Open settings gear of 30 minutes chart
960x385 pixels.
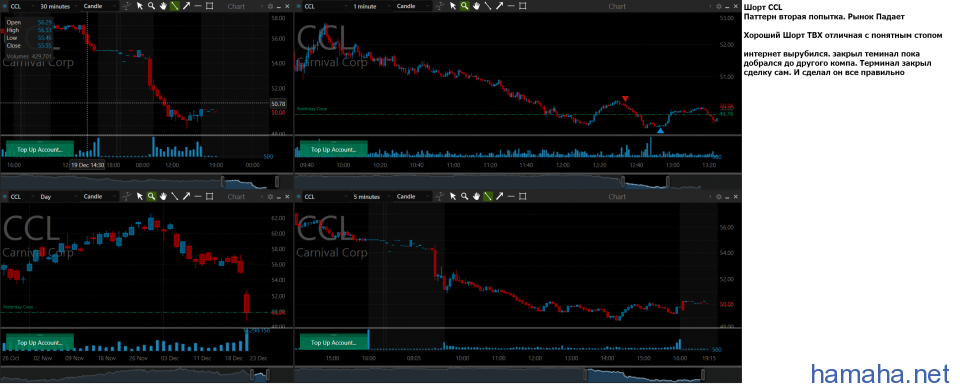270,6
